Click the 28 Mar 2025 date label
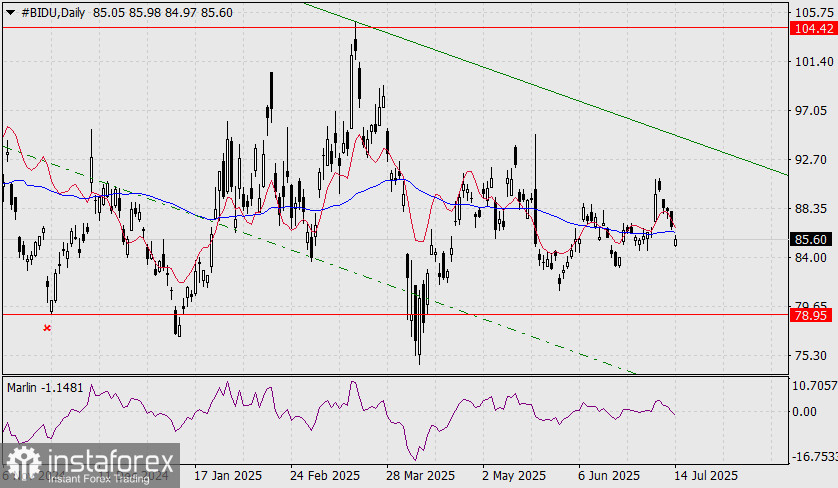The image size is (838, 488). click(421, 475)
